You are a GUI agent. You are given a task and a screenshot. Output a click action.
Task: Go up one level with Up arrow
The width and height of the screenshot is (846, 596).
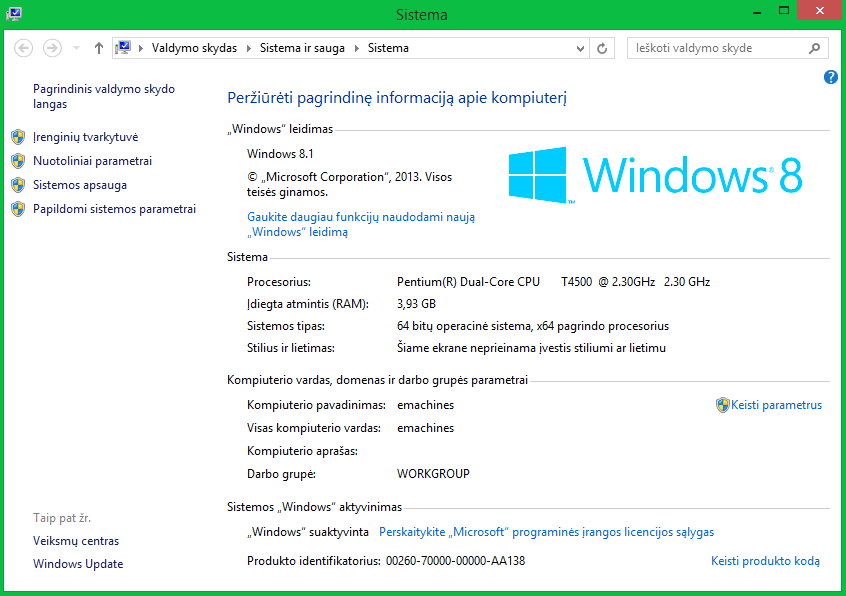click(98, 48)
